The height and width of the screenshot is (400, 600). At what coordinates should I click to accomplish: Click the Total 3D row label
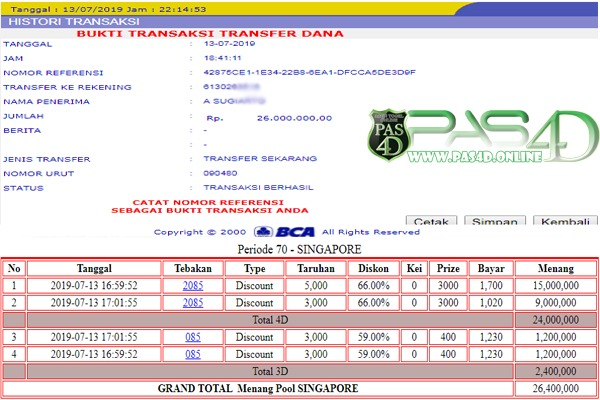click(270, 371)
